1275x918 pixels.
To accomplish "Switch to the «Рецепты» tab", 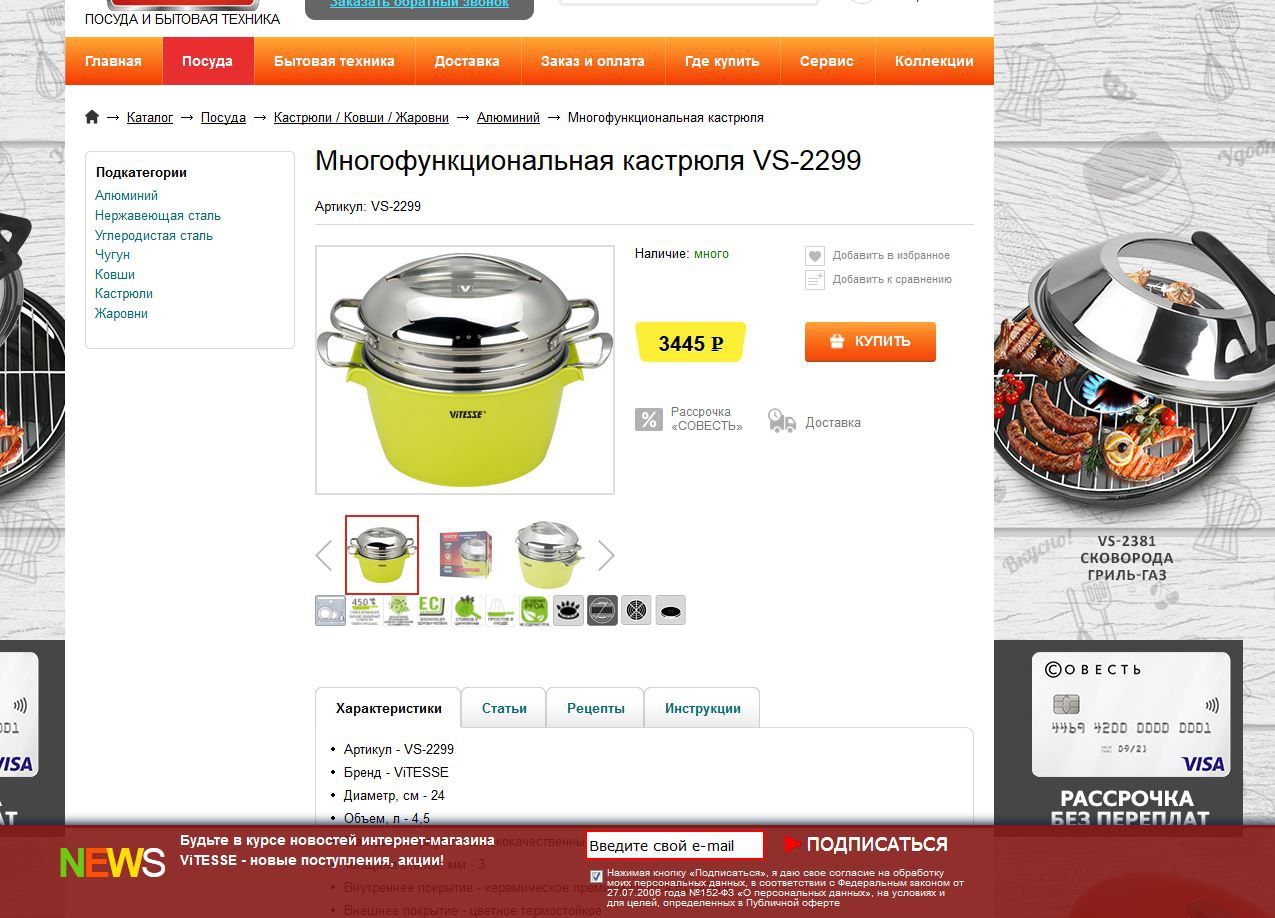I will 596,708.
